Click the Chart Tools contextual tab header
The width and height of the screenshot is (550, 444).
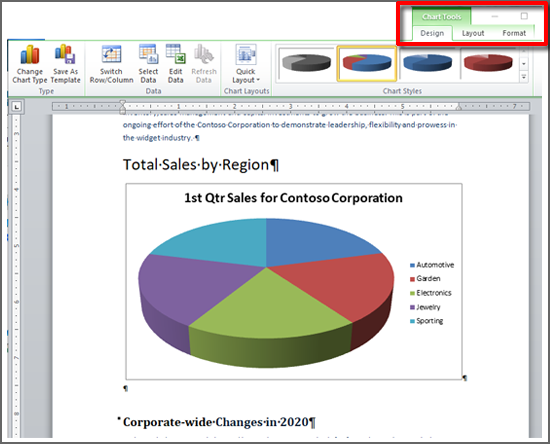[441, 16]
